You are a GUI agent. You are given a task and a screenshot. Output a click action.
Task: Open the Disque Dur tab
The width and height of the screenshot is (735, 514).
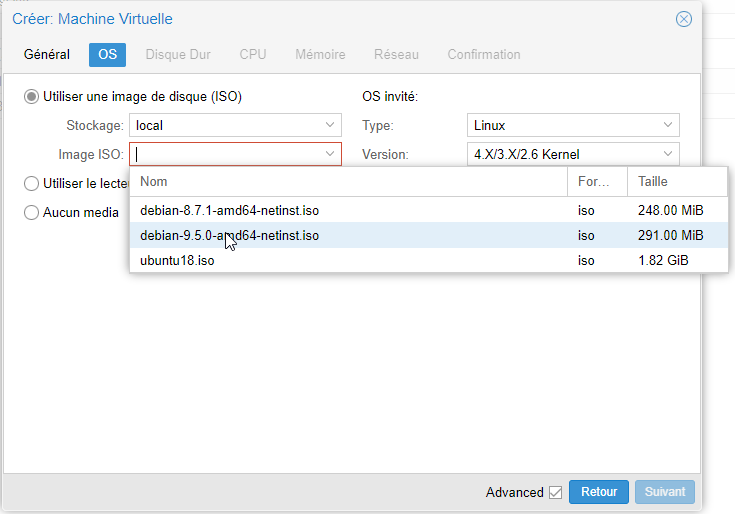coord(178,55)
